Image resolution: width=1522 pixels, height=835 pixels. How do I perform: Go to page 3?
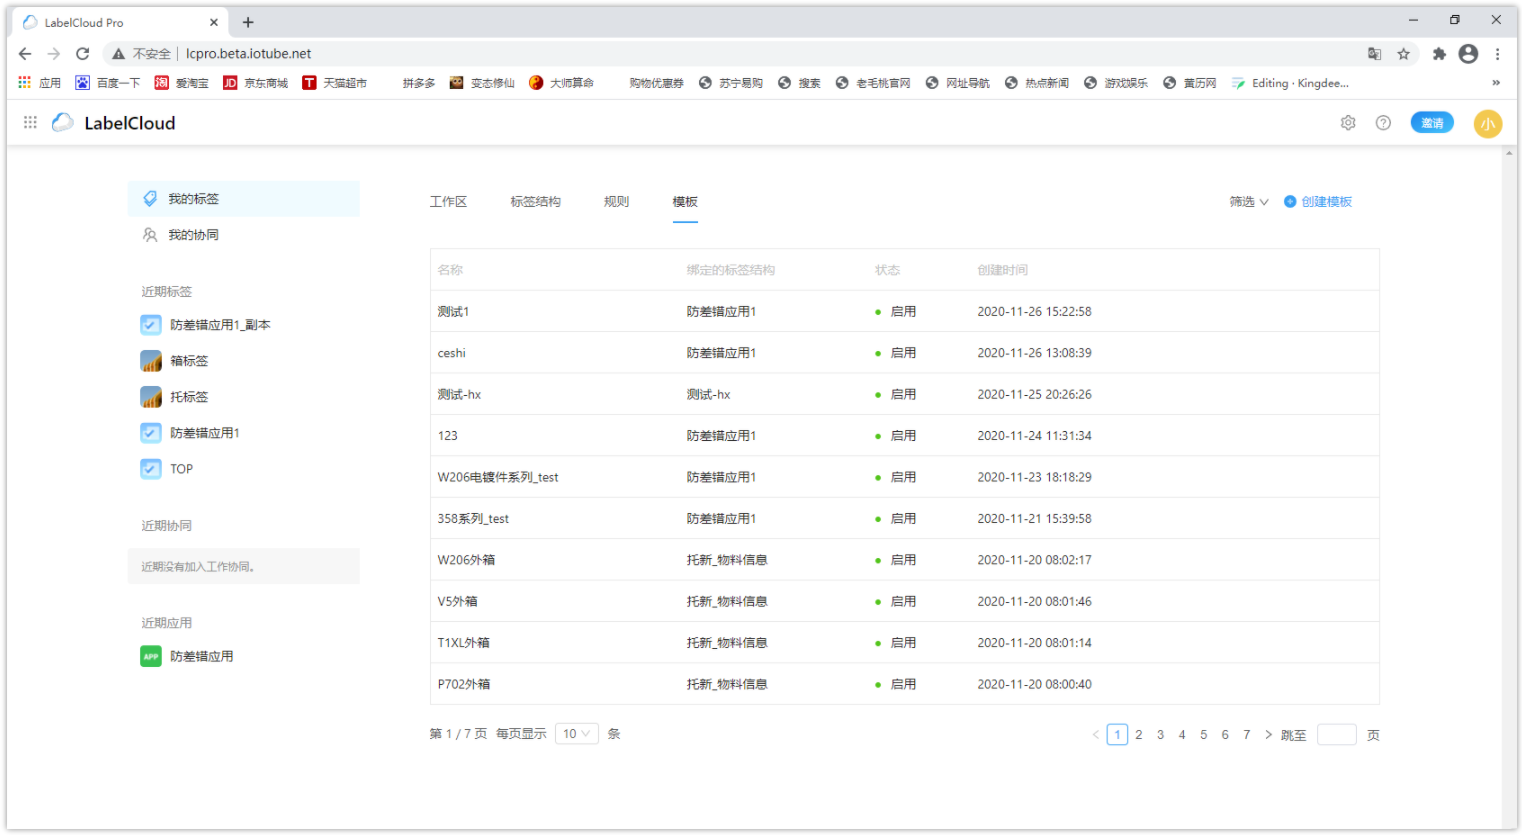pyautogui.click(x=1160, y=734)
